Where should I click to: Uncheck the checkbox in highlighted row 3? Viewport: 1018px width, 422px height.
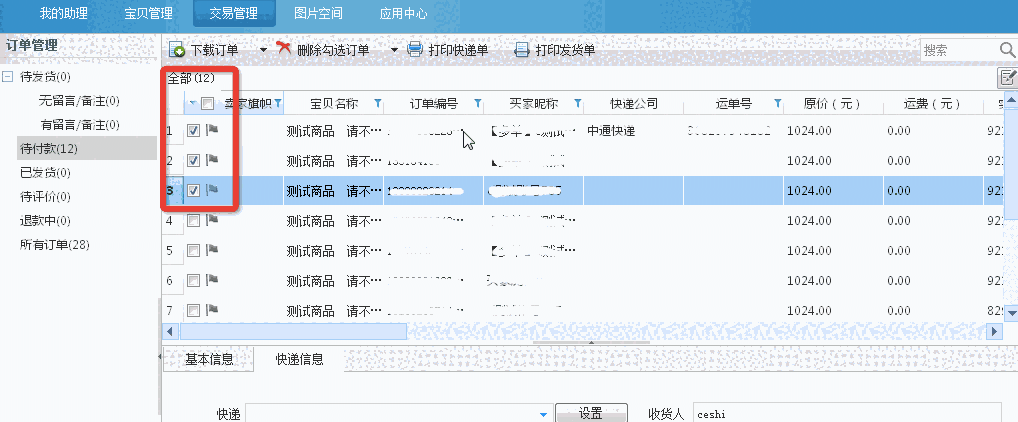[x=193, y=190]
